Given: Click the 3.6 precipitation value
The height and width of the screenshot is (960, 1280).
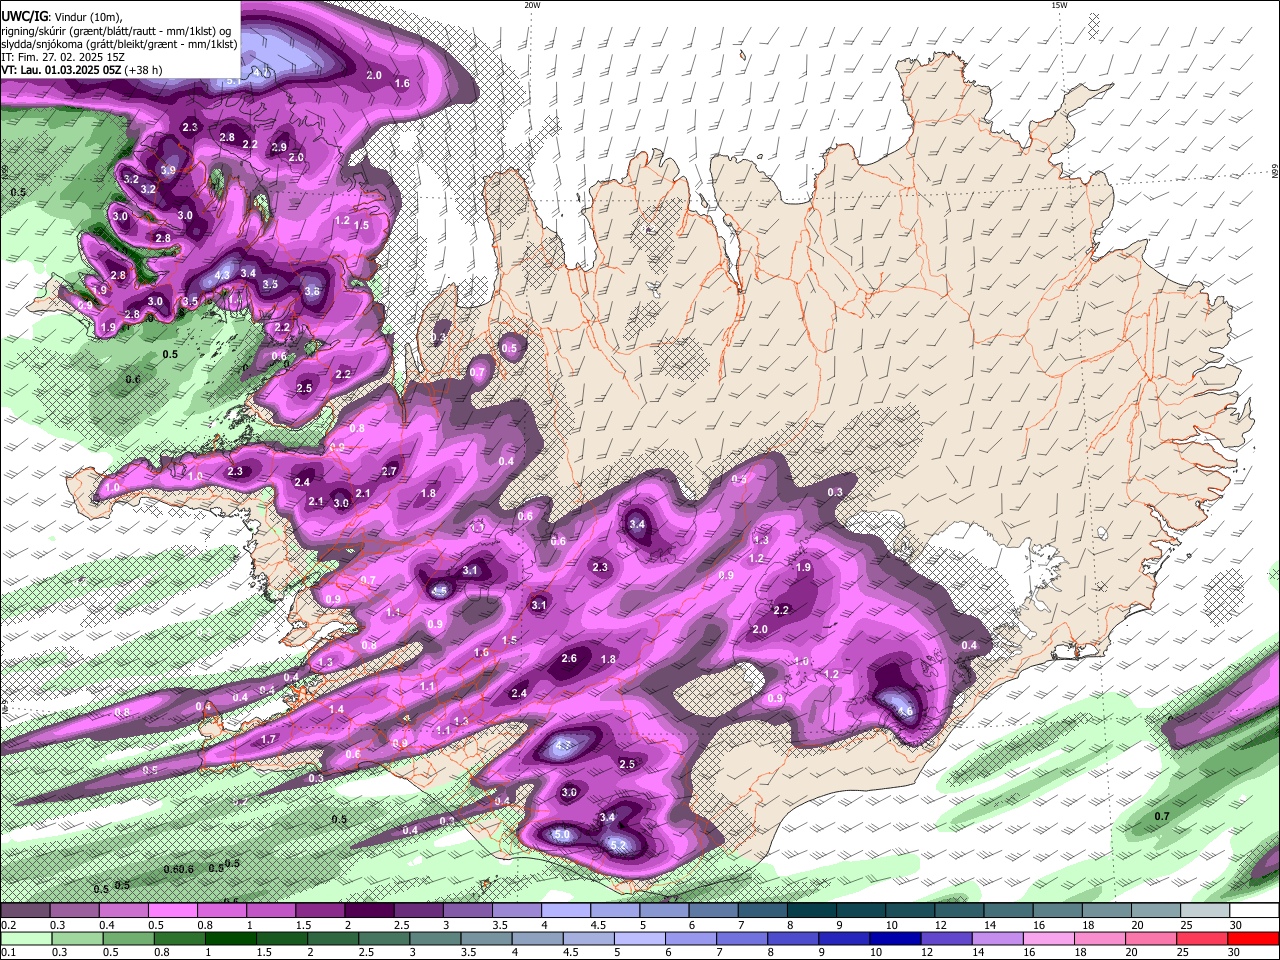Looking at the screenshot, I should pos(312,292).
